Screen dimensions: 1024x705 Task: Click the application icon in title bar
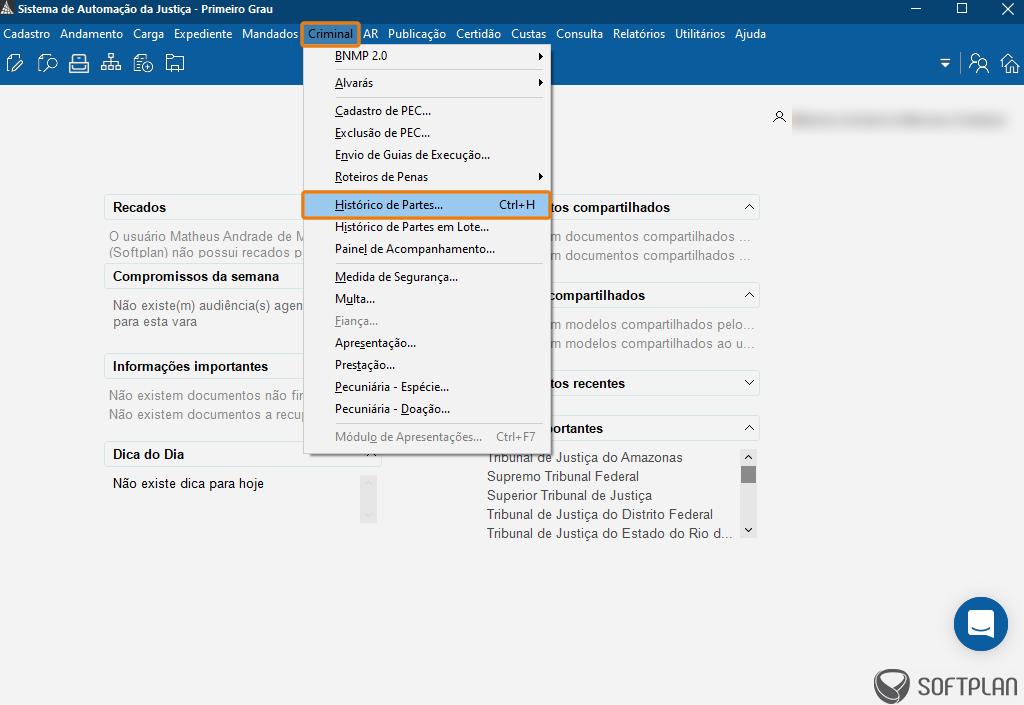click(x=7, y=8)
